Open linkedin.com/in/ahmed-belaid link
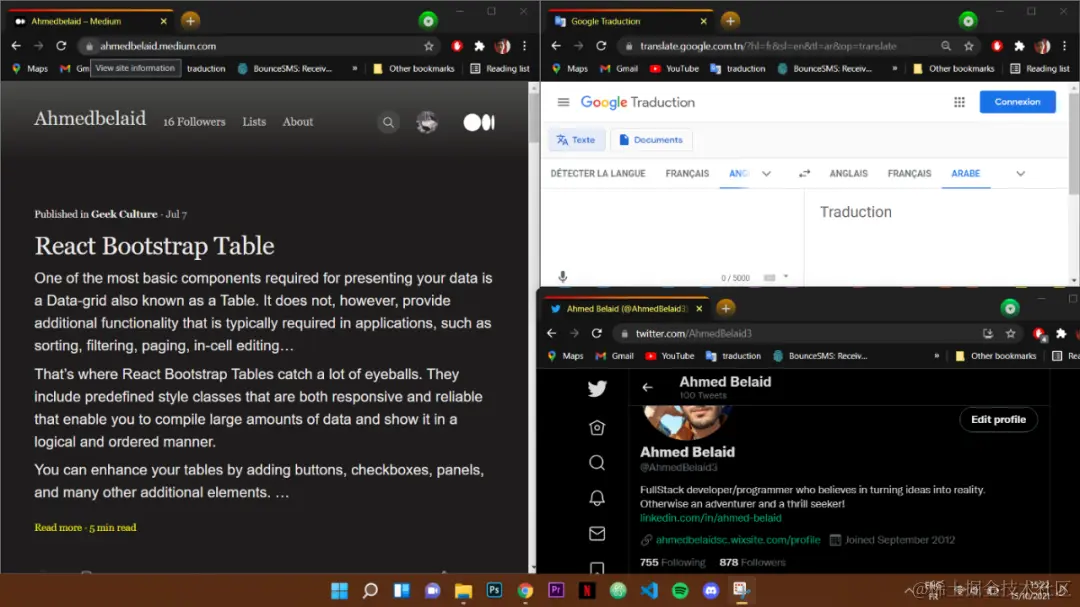Screen dimensions: 1080x607 [x=710, y=518]
